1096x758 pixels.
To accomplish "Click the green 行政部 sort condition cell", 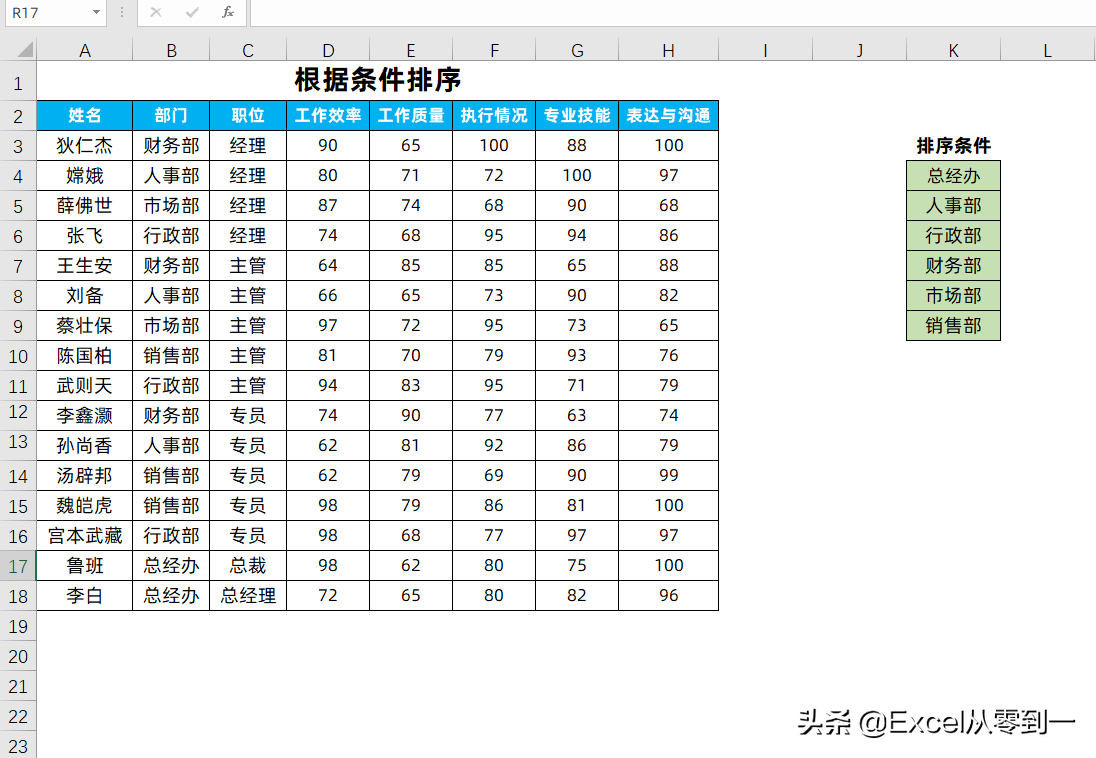I will click(x=953, y=236).
